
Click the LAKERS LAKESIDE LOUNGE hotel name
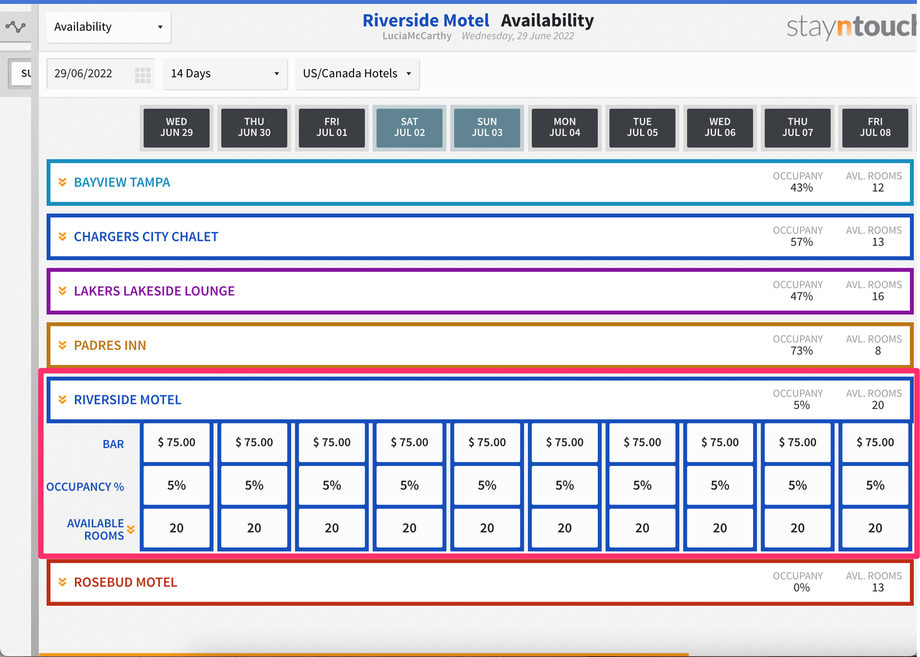[154, 291]
